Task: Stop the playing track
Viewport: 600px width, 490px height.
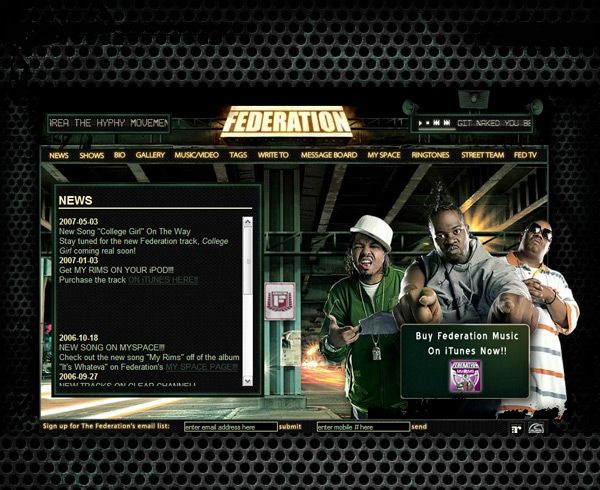Action: (x=428, y=123)
